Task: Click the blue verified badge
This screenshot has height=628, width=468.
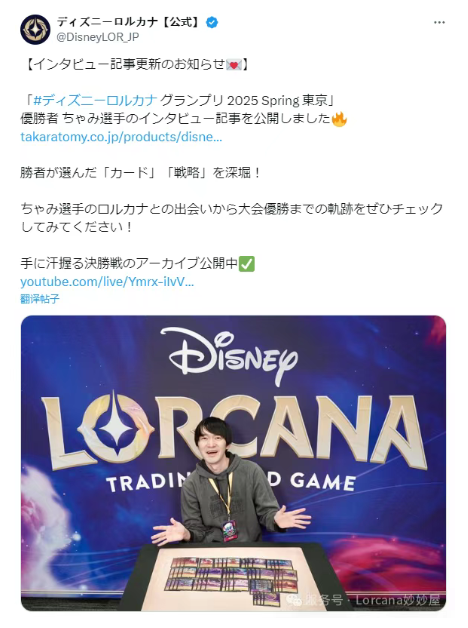Action: pos(212,22)
